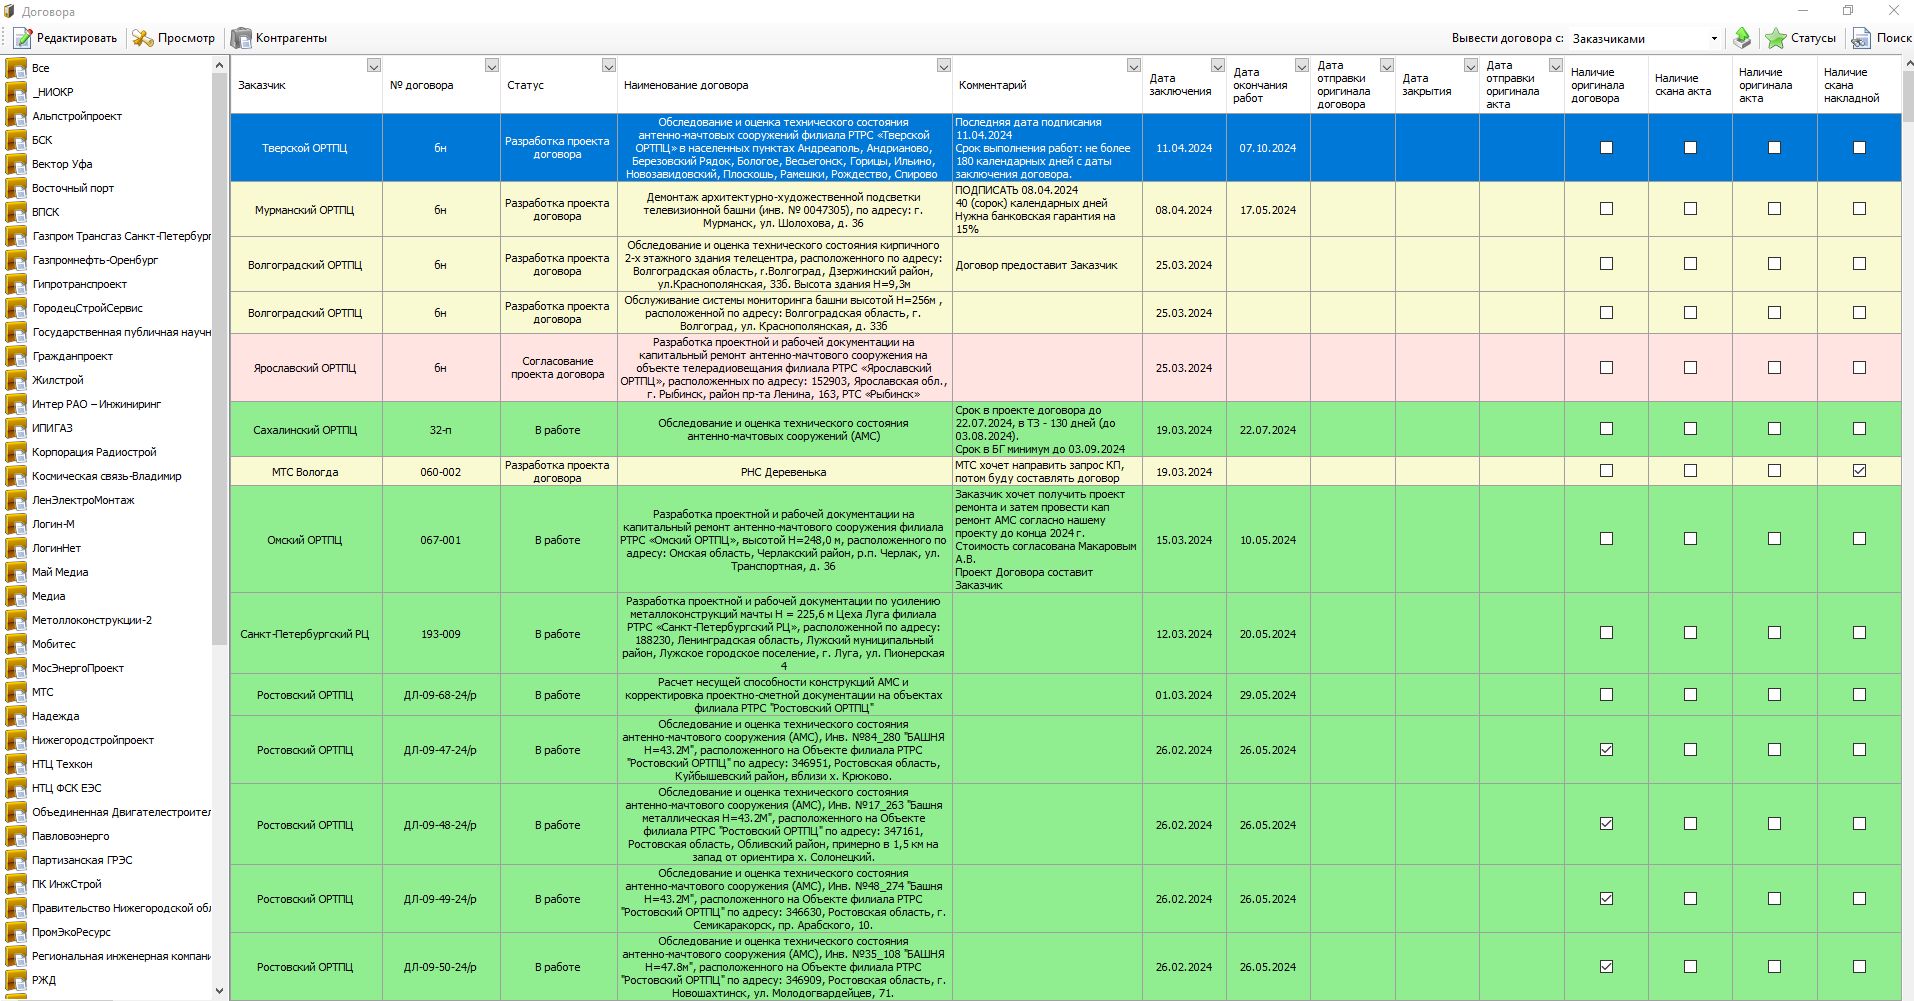Viewport: 1914px width, 1001px height.
Task: Click the Логин-М folder icon
Action: click(16, 524)
